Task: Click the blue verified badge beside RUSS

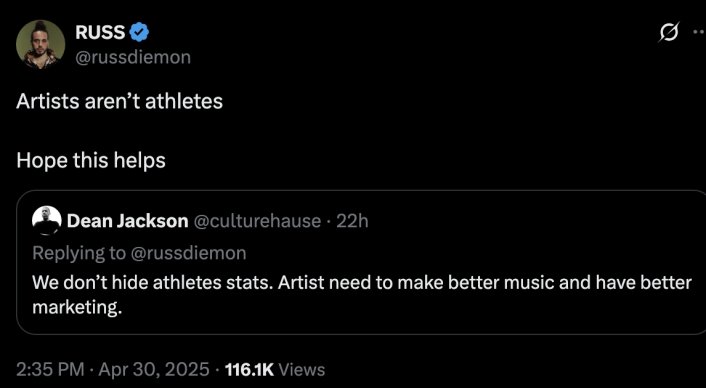Action: [140, 32]
